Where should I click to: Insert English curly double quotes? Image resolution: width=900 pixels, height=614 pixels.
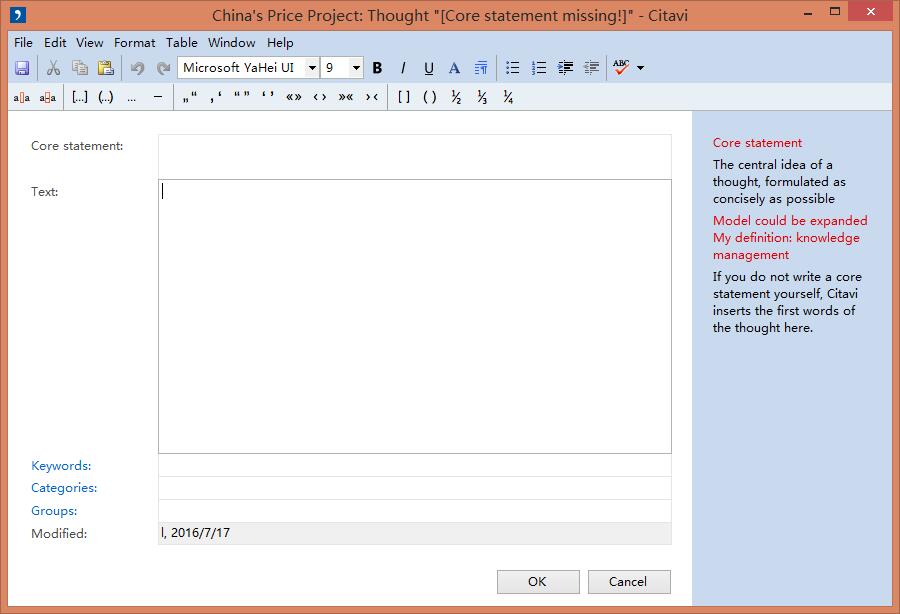(242, 96)
